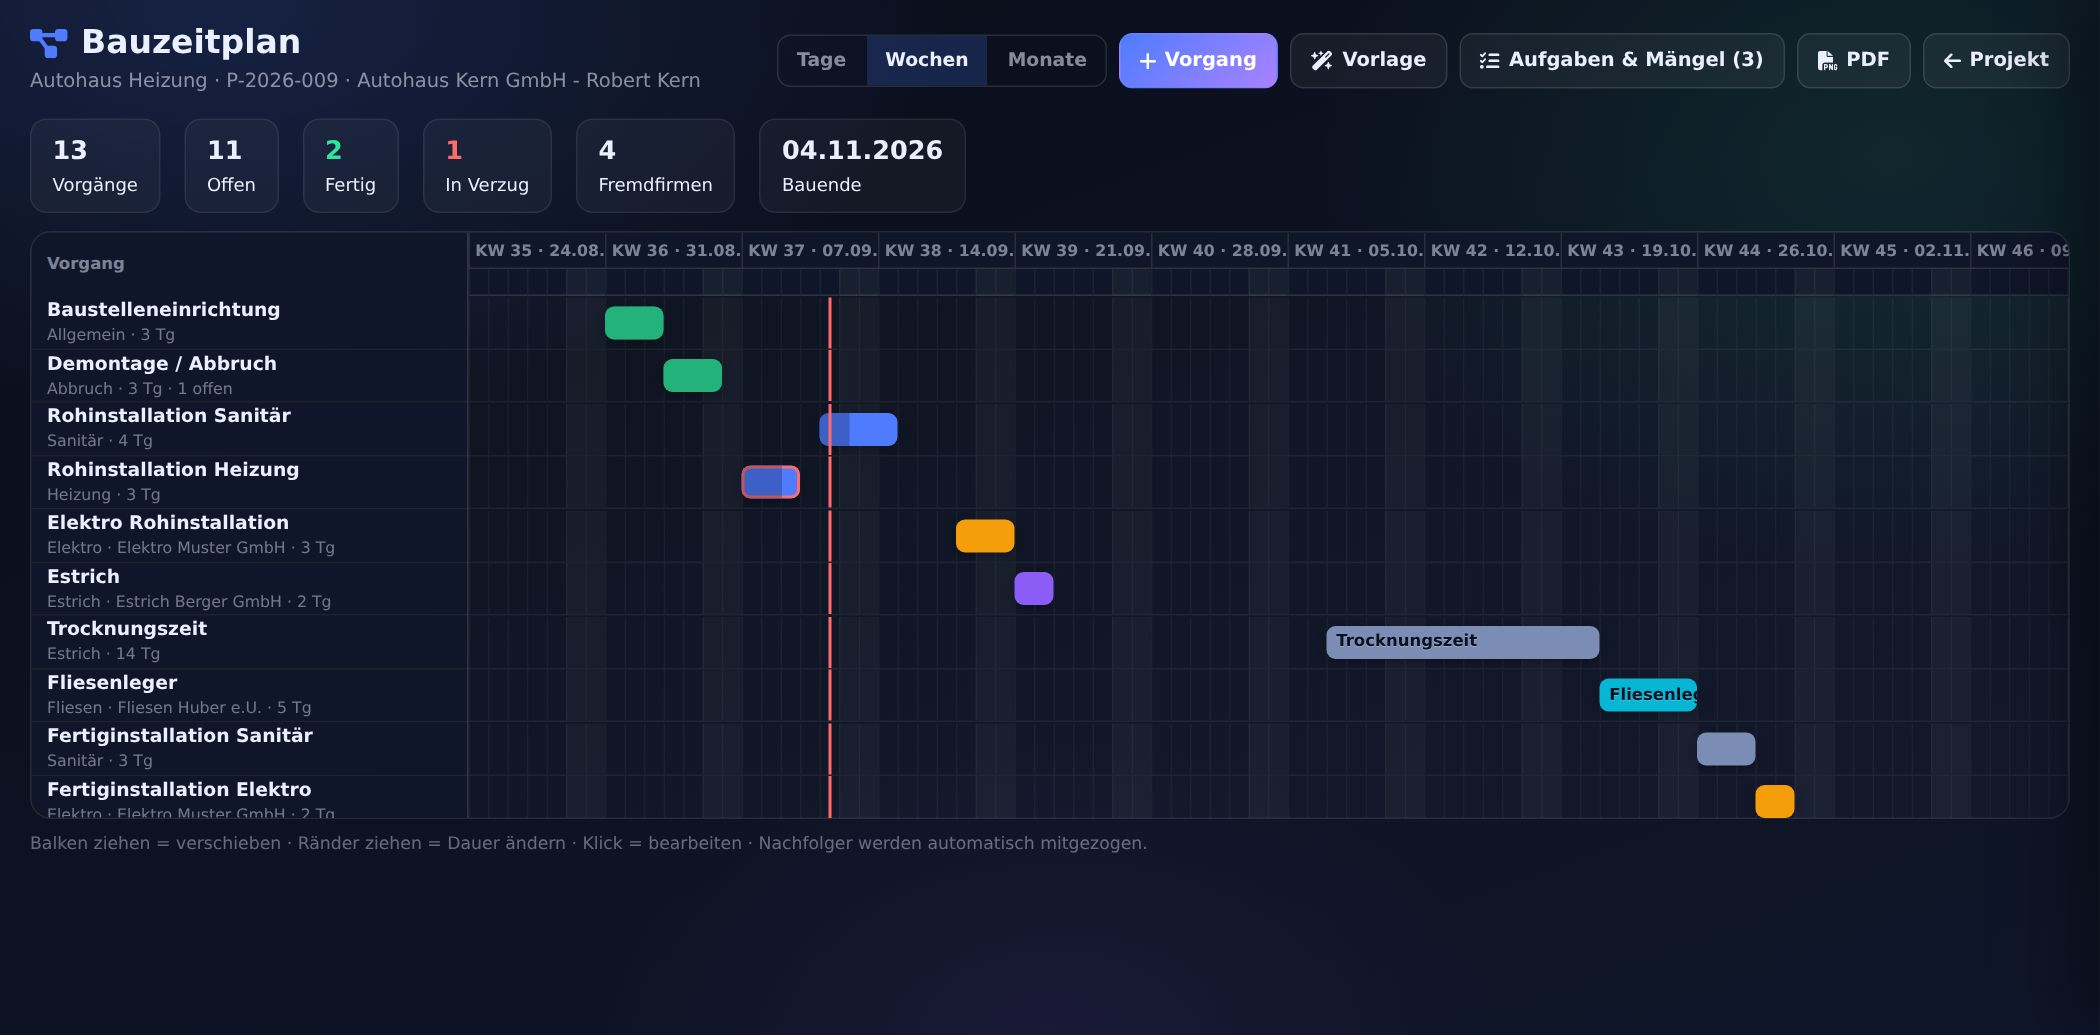
Task: Open the blue Rohinstallation Sanitär bar
Action: point(858,429)
